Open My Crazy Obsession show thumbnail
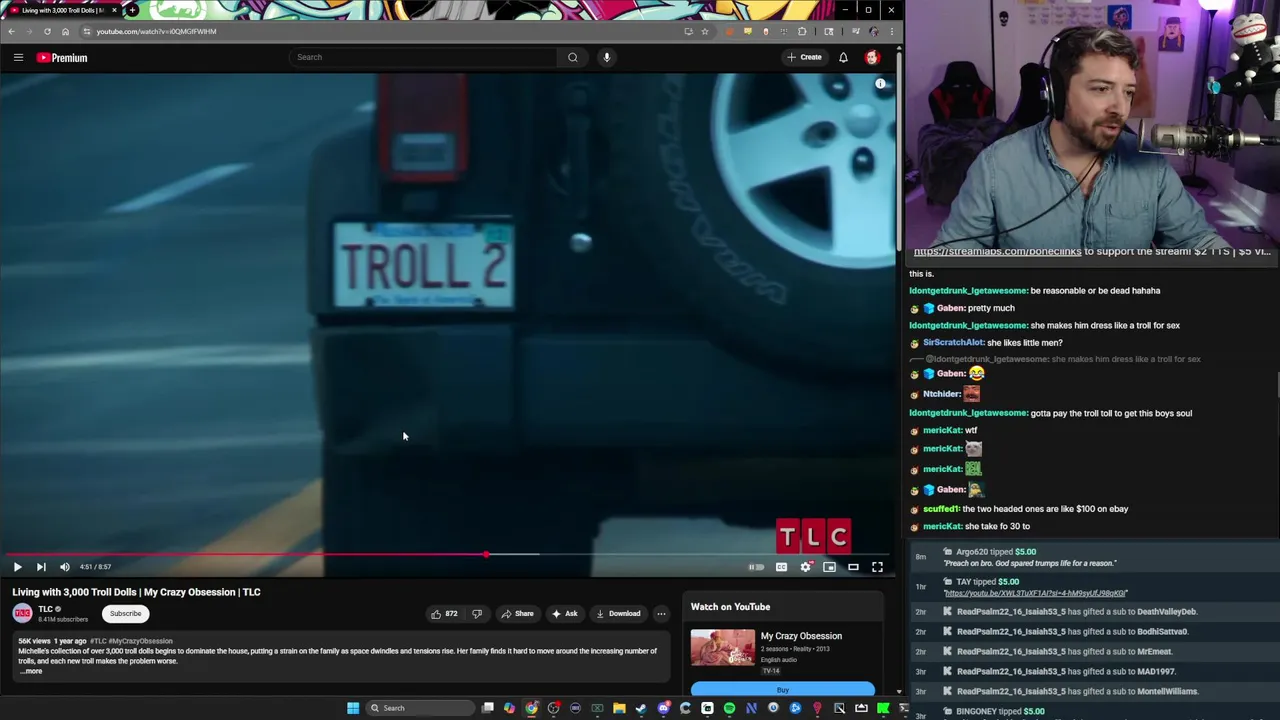 point(723,649)
